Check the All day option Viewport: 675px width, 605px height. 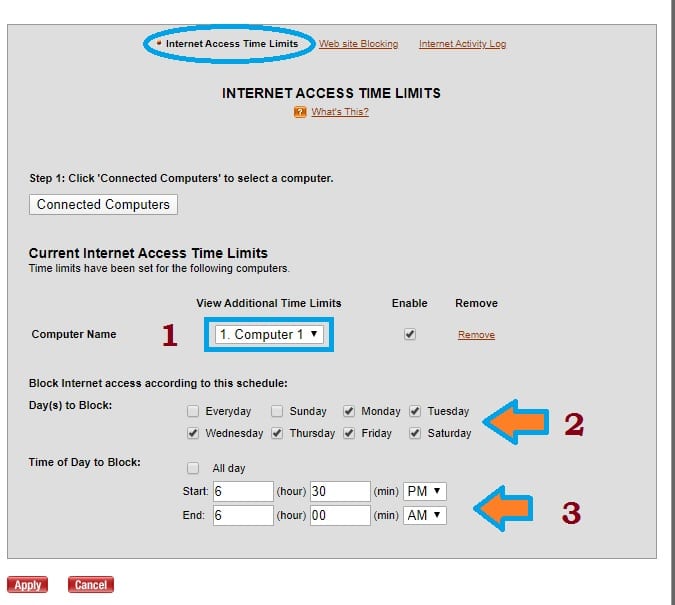point(193,468)
